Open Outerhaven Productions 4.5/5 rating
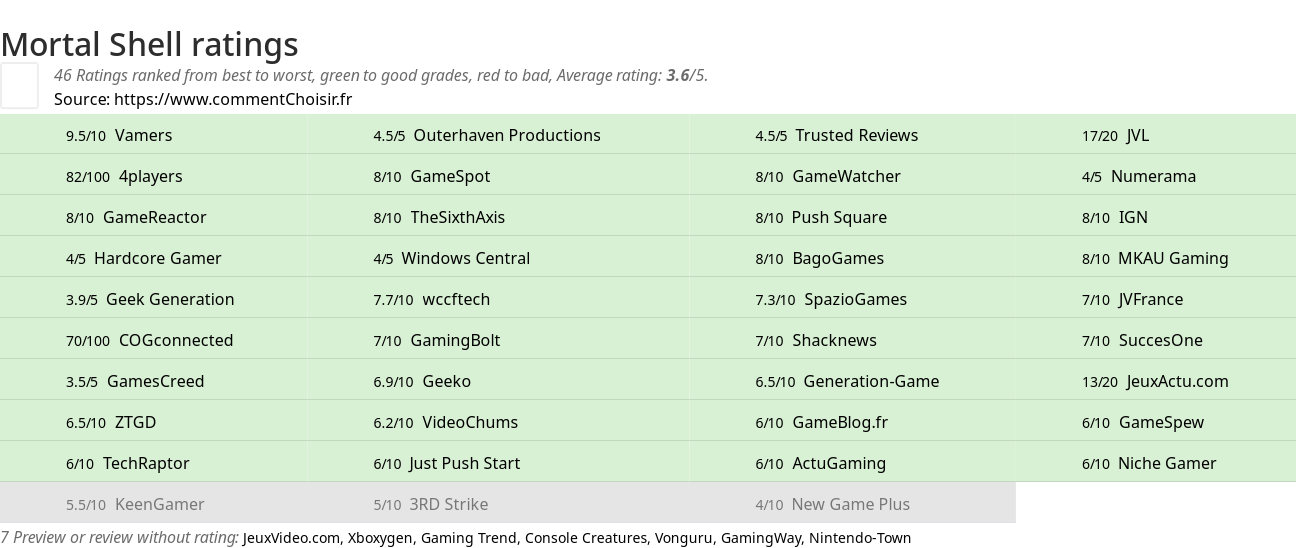Viewport: 1296px width, 548px height. tap(487, 135)
